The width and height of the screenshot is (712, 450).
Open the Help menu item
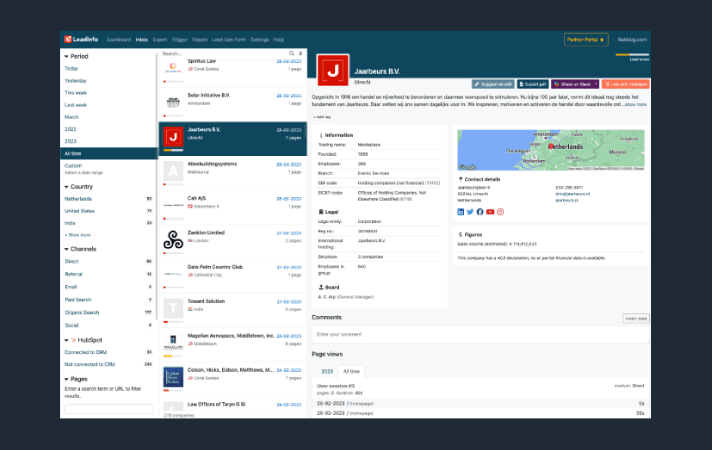279,40
